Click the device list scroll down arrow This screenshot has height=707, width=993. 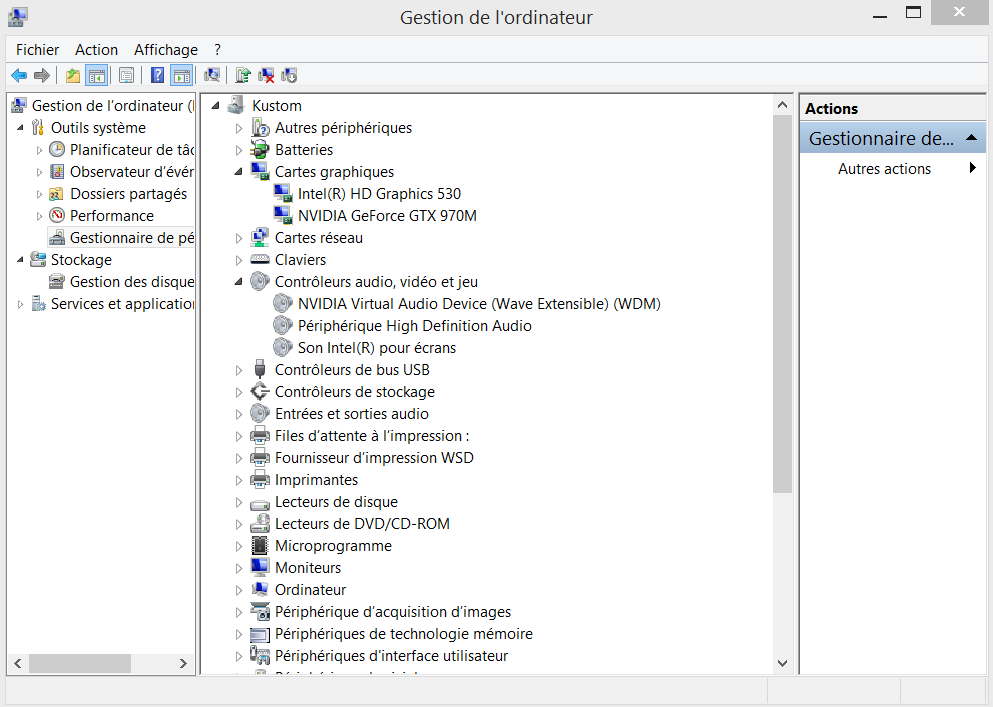point(783,663)
